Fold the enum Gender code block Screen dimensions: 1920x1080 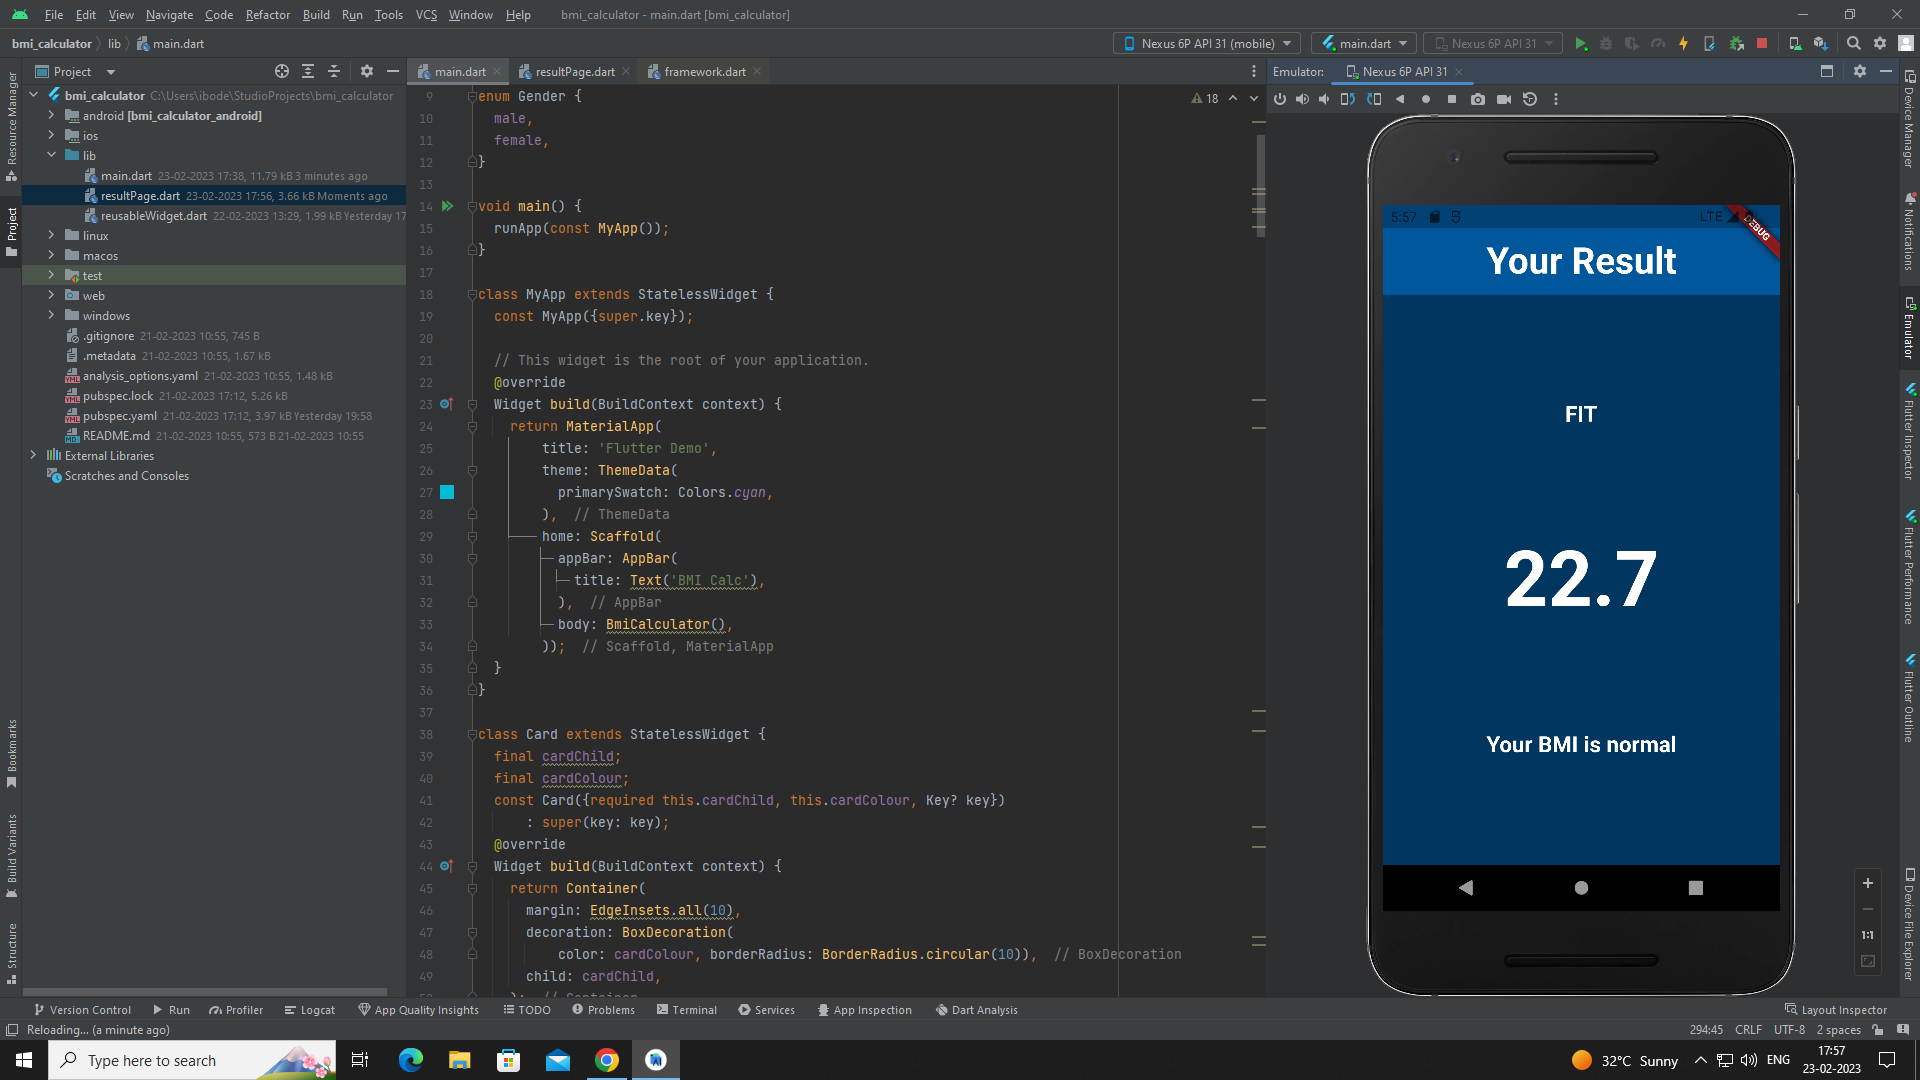(472, 97)
